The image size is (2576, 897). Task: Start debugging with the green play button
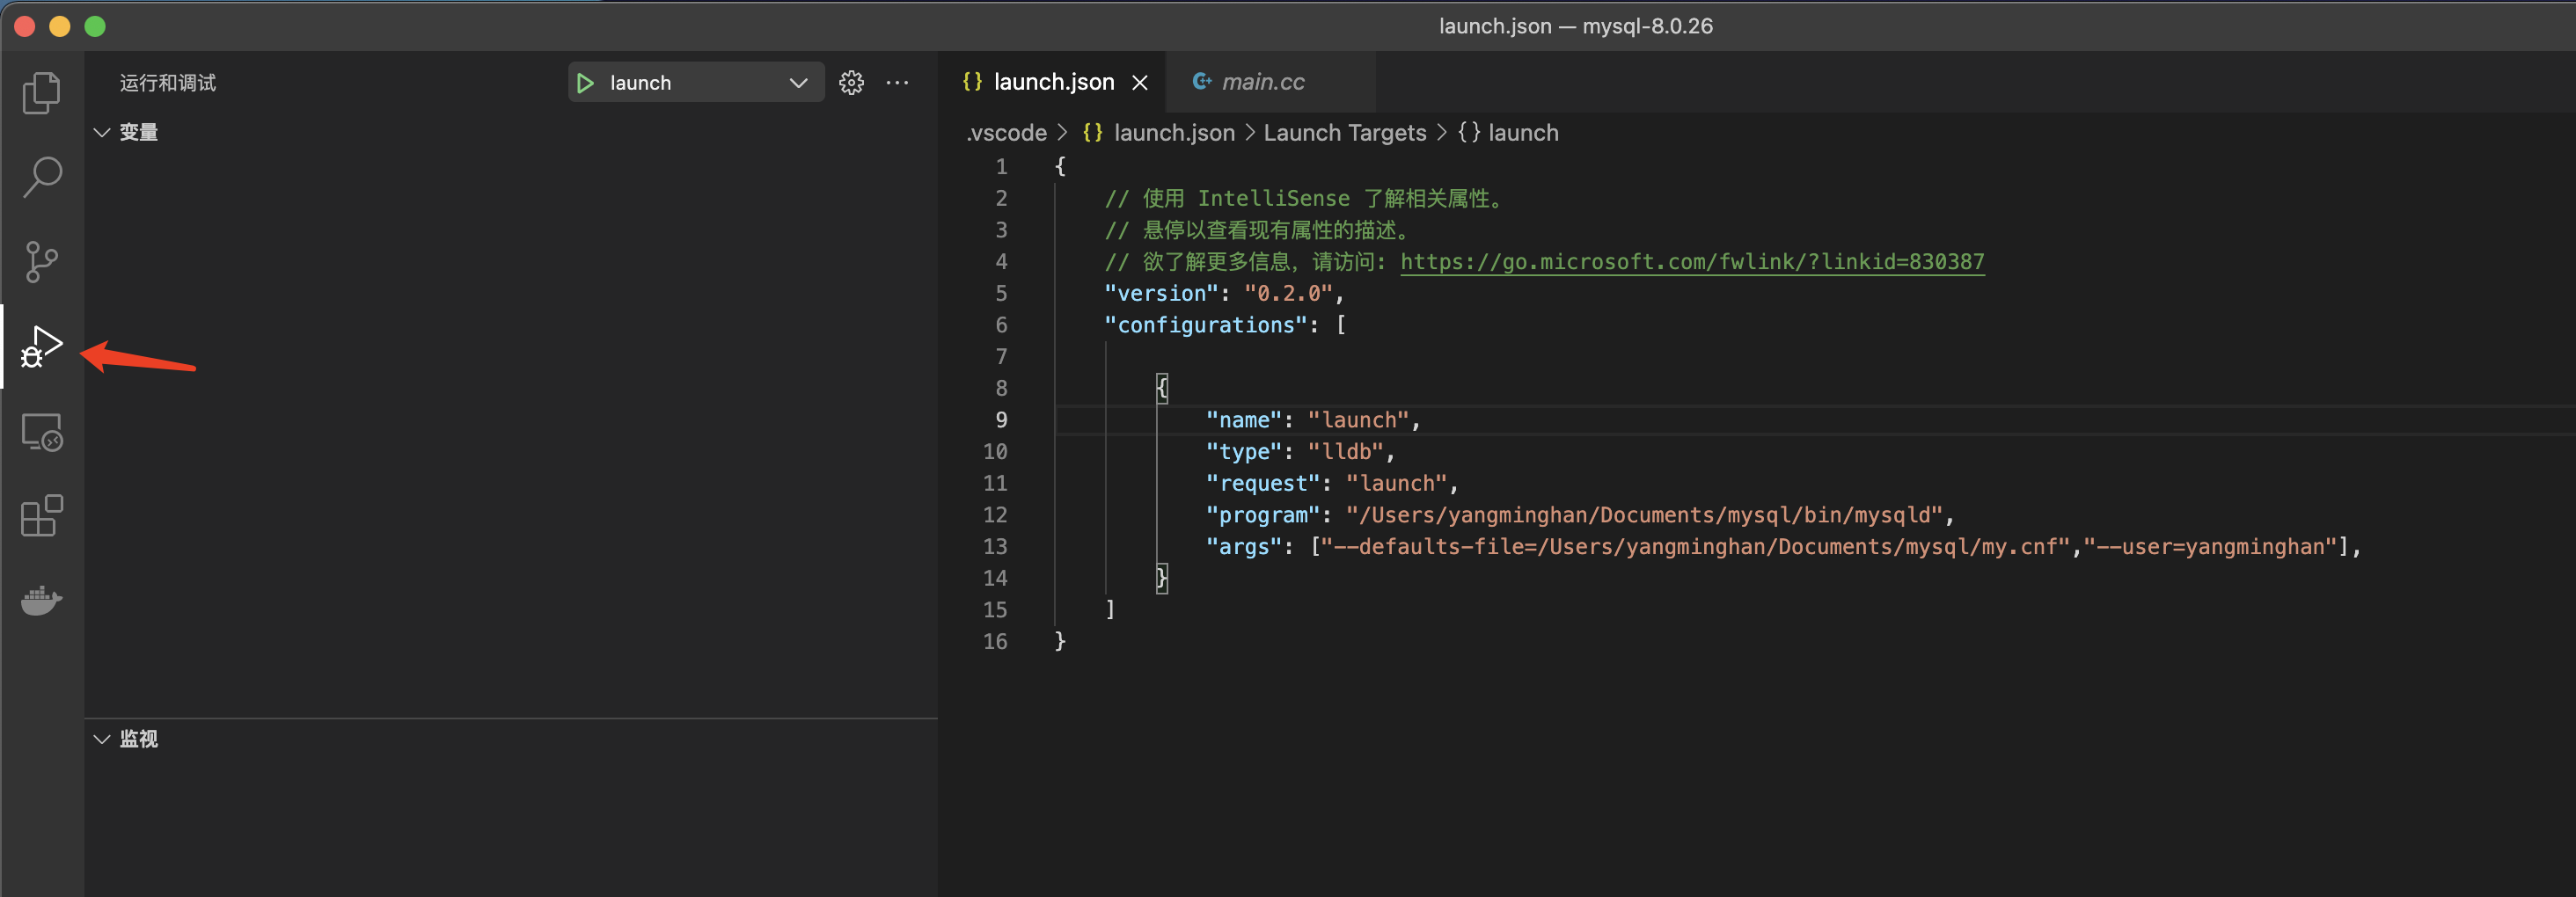pos(586,83)
